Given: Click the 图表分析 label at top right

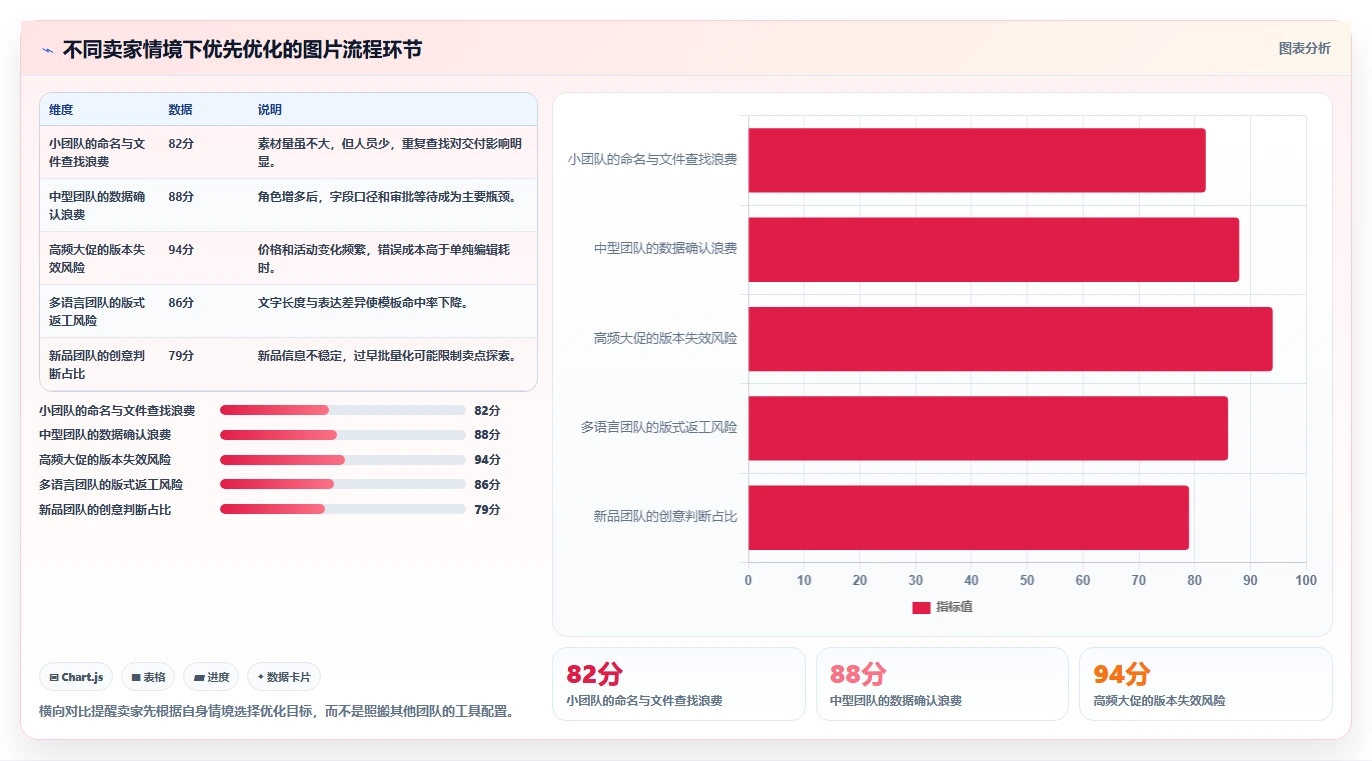Looking at the screenshot, I should coord(1304,48).
